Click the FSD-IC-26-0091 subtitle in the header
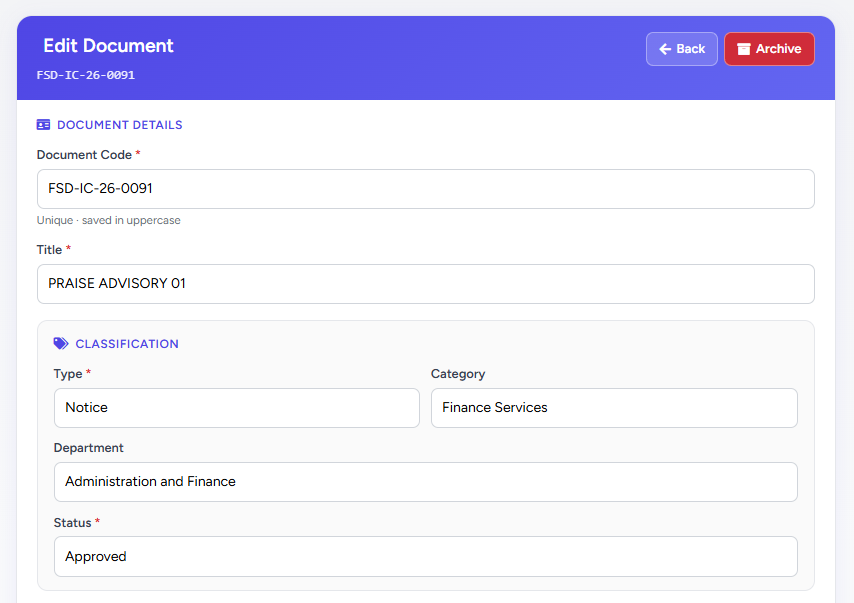The height and width of the screenshot is (603, 854). [x=86, y=75]
